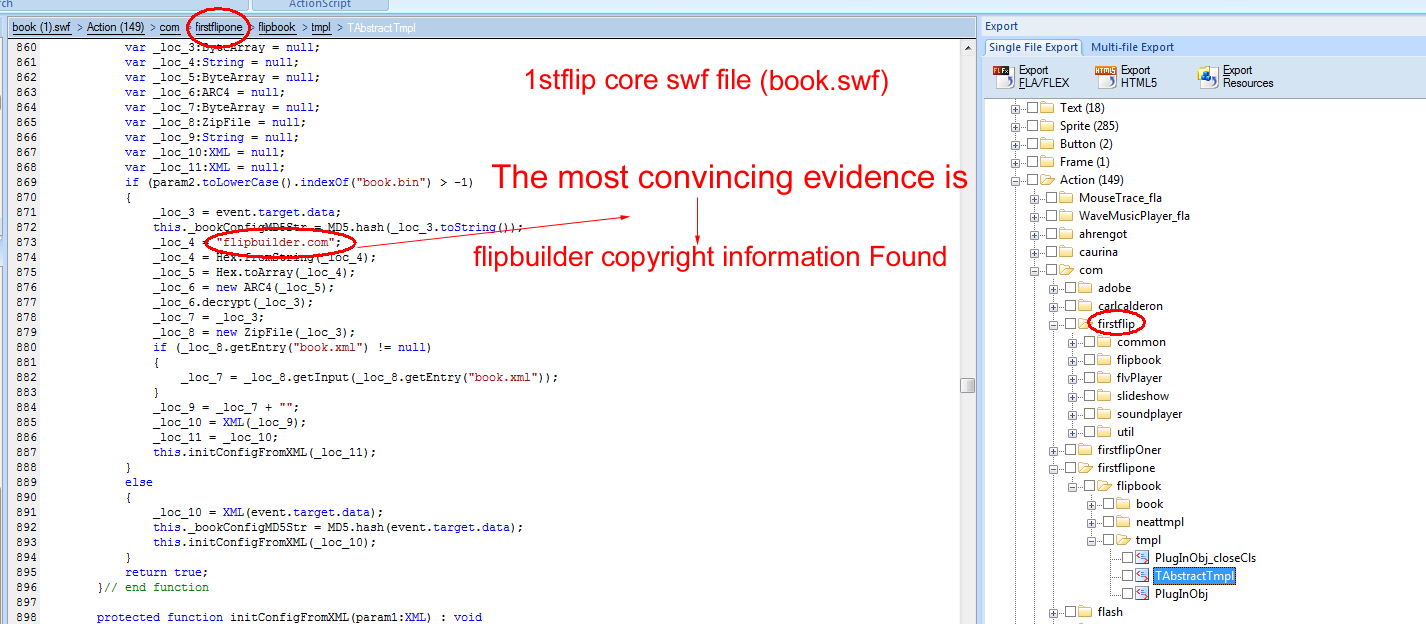Click the soundplayer folder icon

pos(1104,414)
